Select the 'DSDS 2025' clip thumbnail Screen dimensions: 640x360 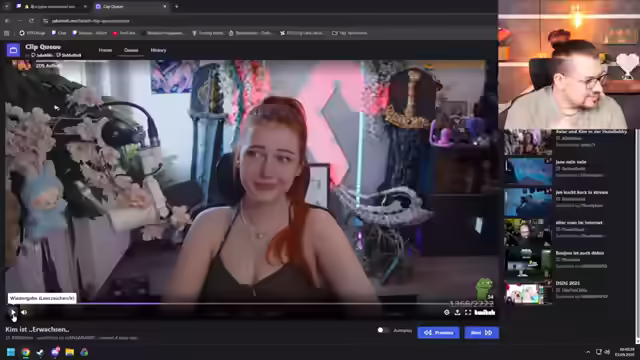[x=528, y=292]
